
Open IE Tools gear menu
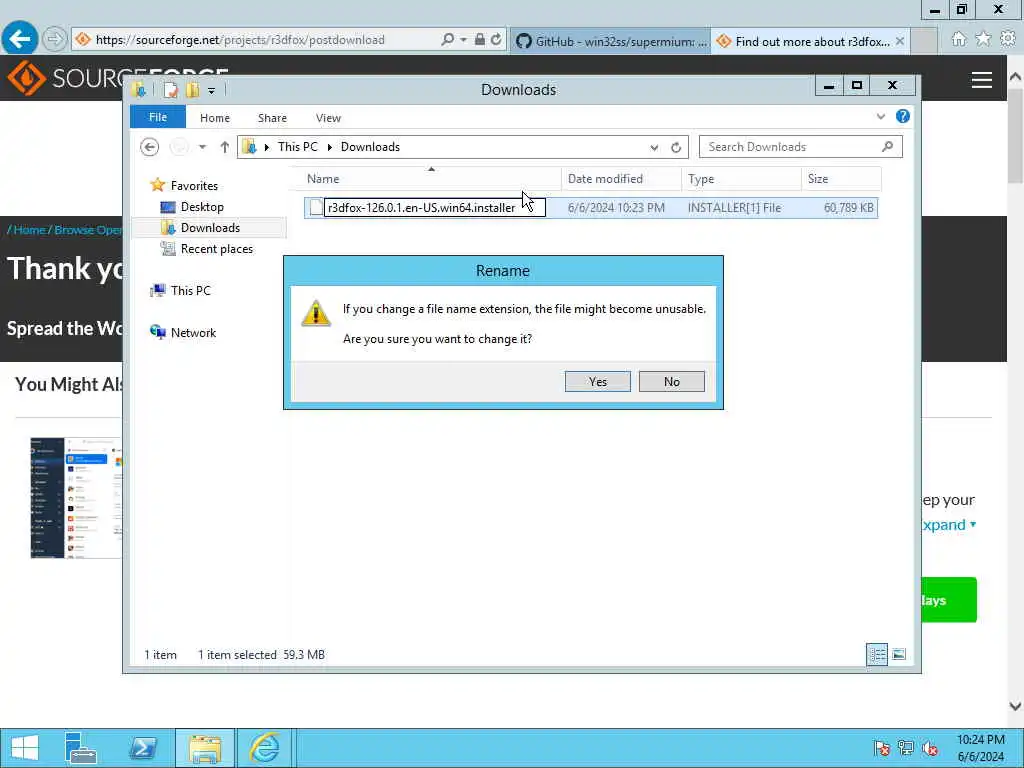tap(1008, 40)
